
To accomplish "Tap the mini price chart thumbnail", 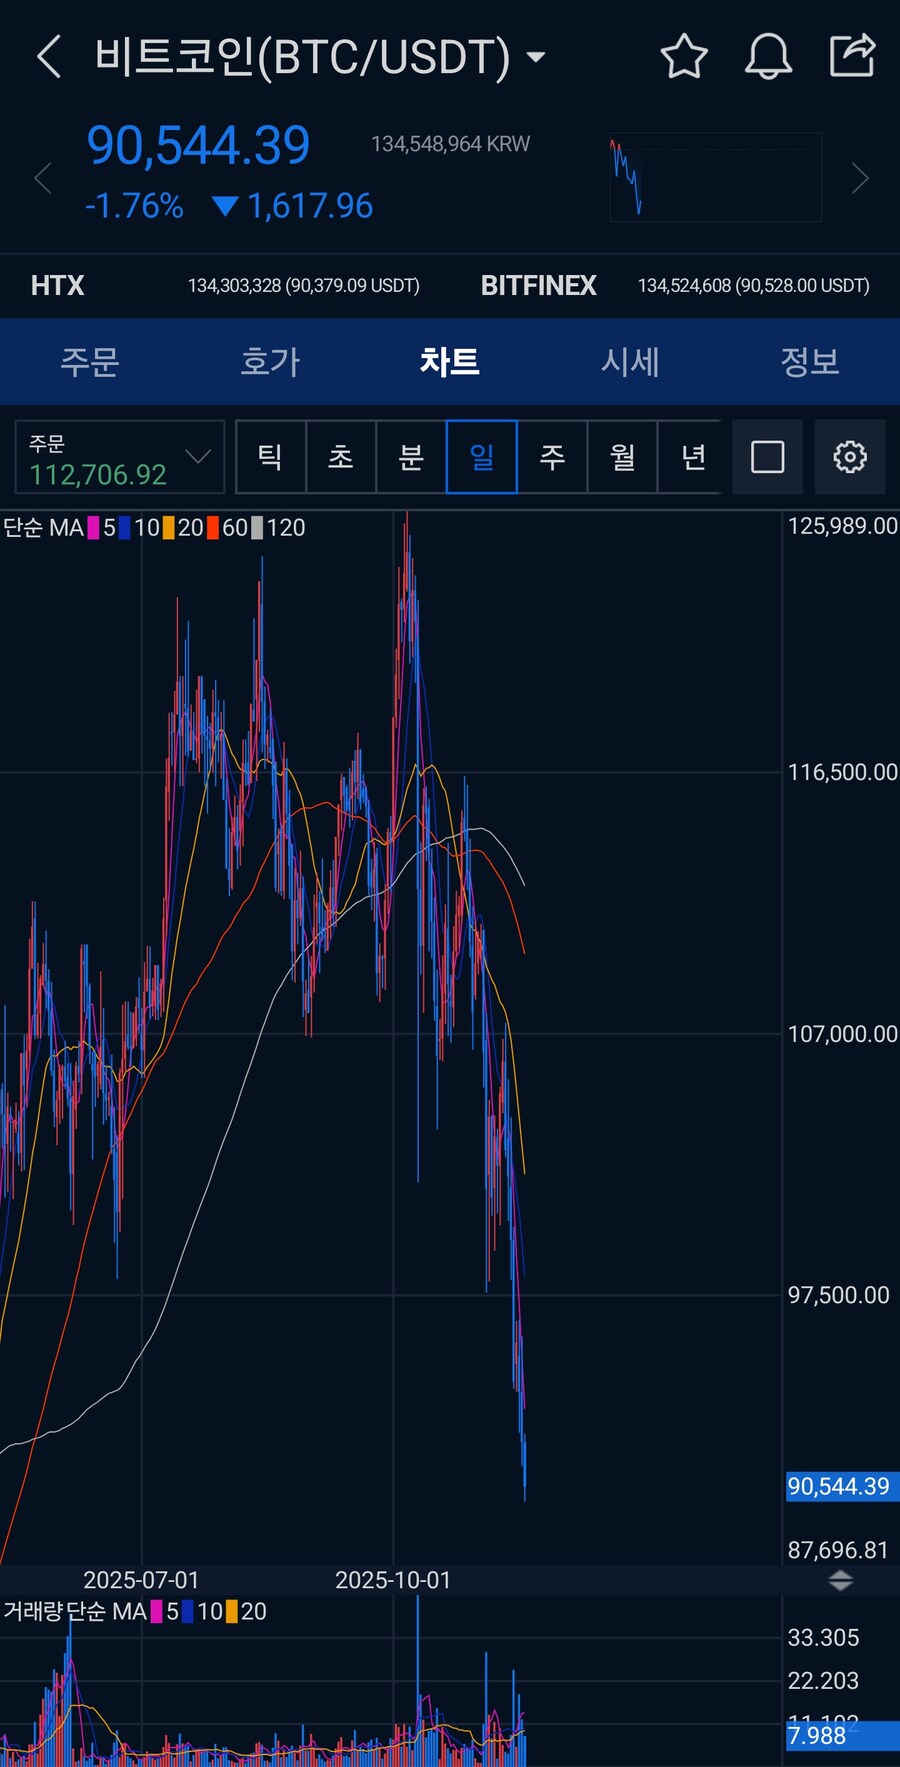I will [x=715, y=178].
